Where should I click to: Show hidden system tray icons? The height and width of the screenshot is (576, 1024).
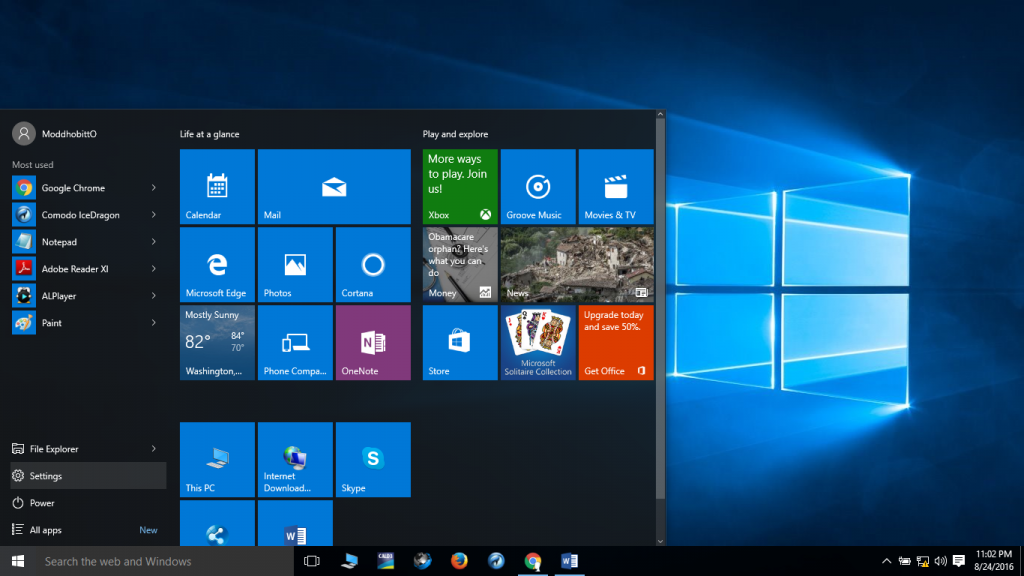(x=886, y=561)
